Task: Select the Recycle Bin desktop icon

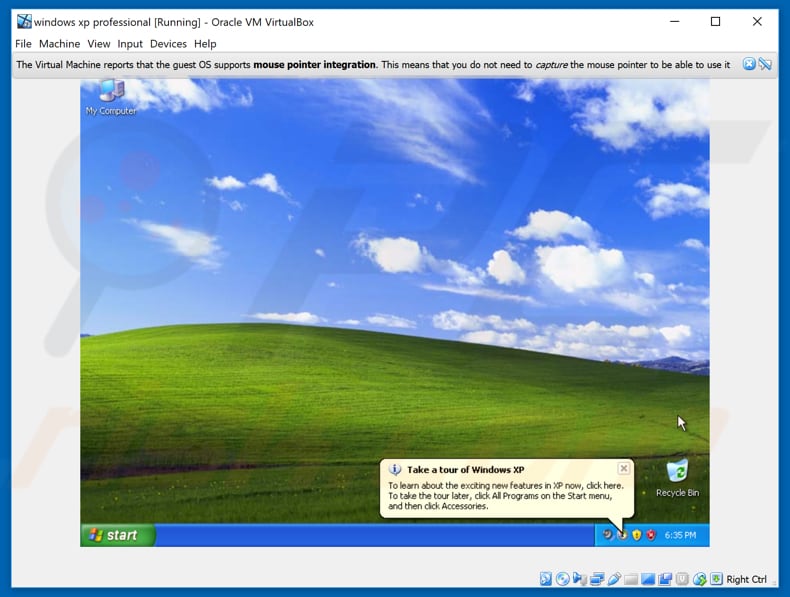Action: click(677, 478)
